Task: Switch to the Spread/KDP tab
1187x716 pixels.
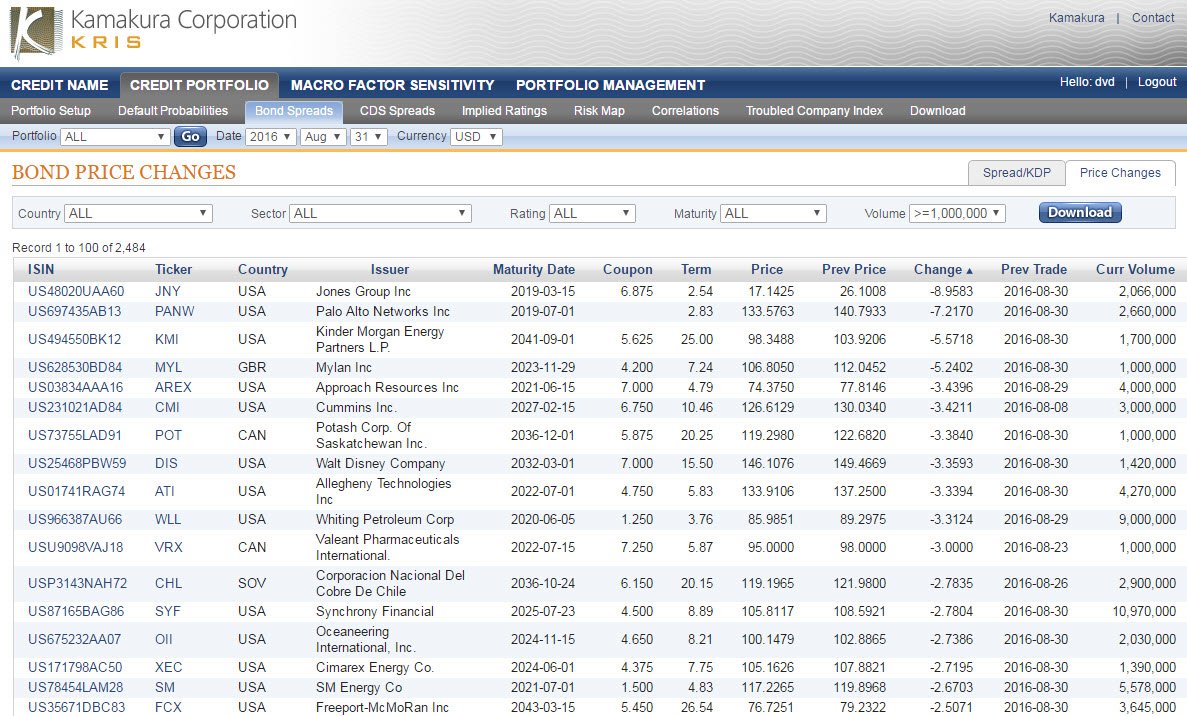Action: point(1017,173)
